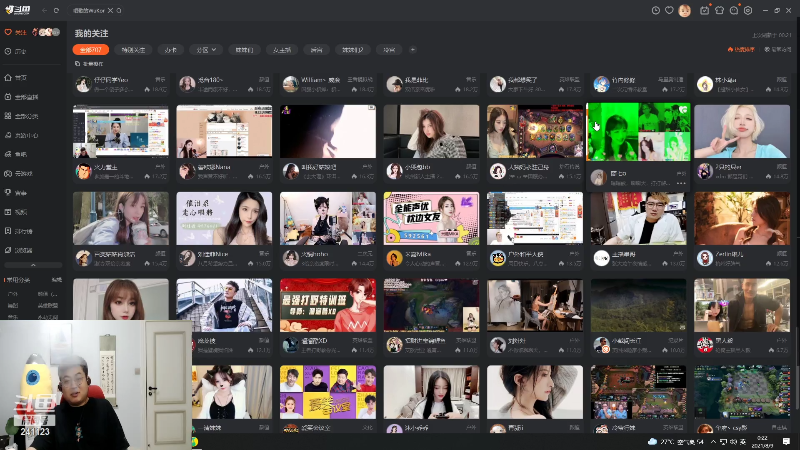
Task: Open the thumbnail of the man in a white coat
Action: click(x=638, y=218)
